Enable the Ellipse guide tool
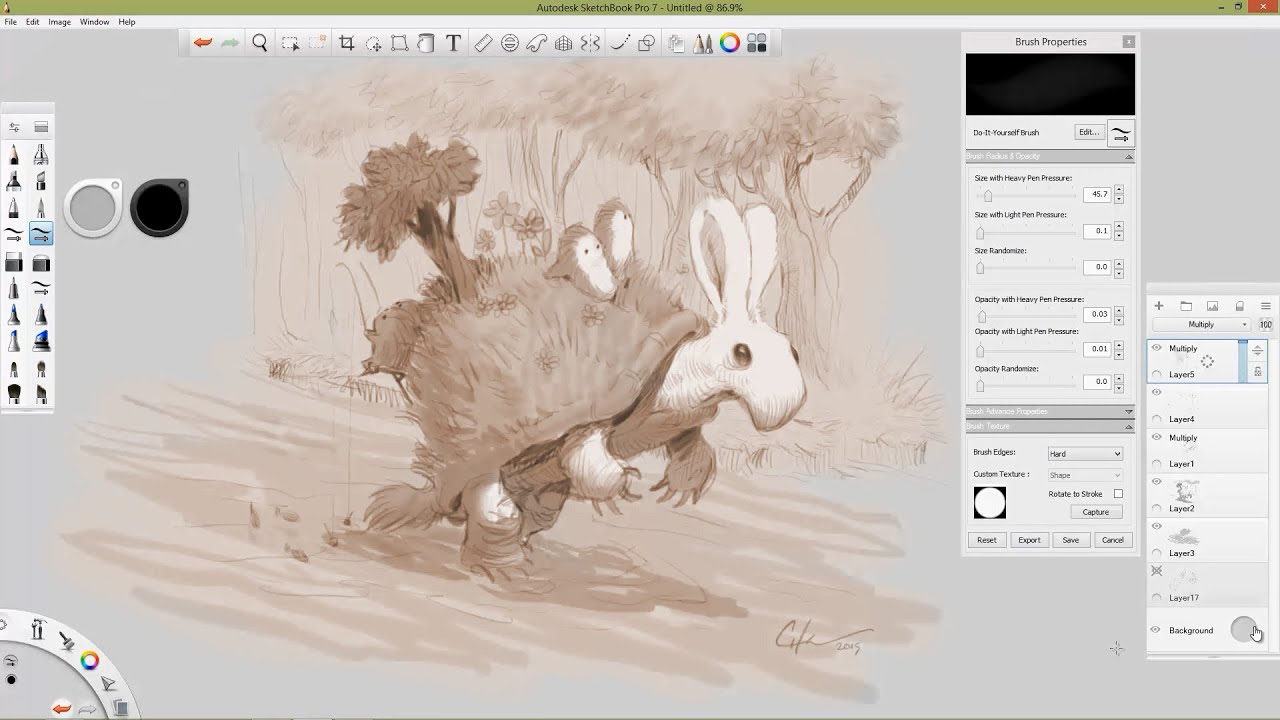 pos(510,43)
